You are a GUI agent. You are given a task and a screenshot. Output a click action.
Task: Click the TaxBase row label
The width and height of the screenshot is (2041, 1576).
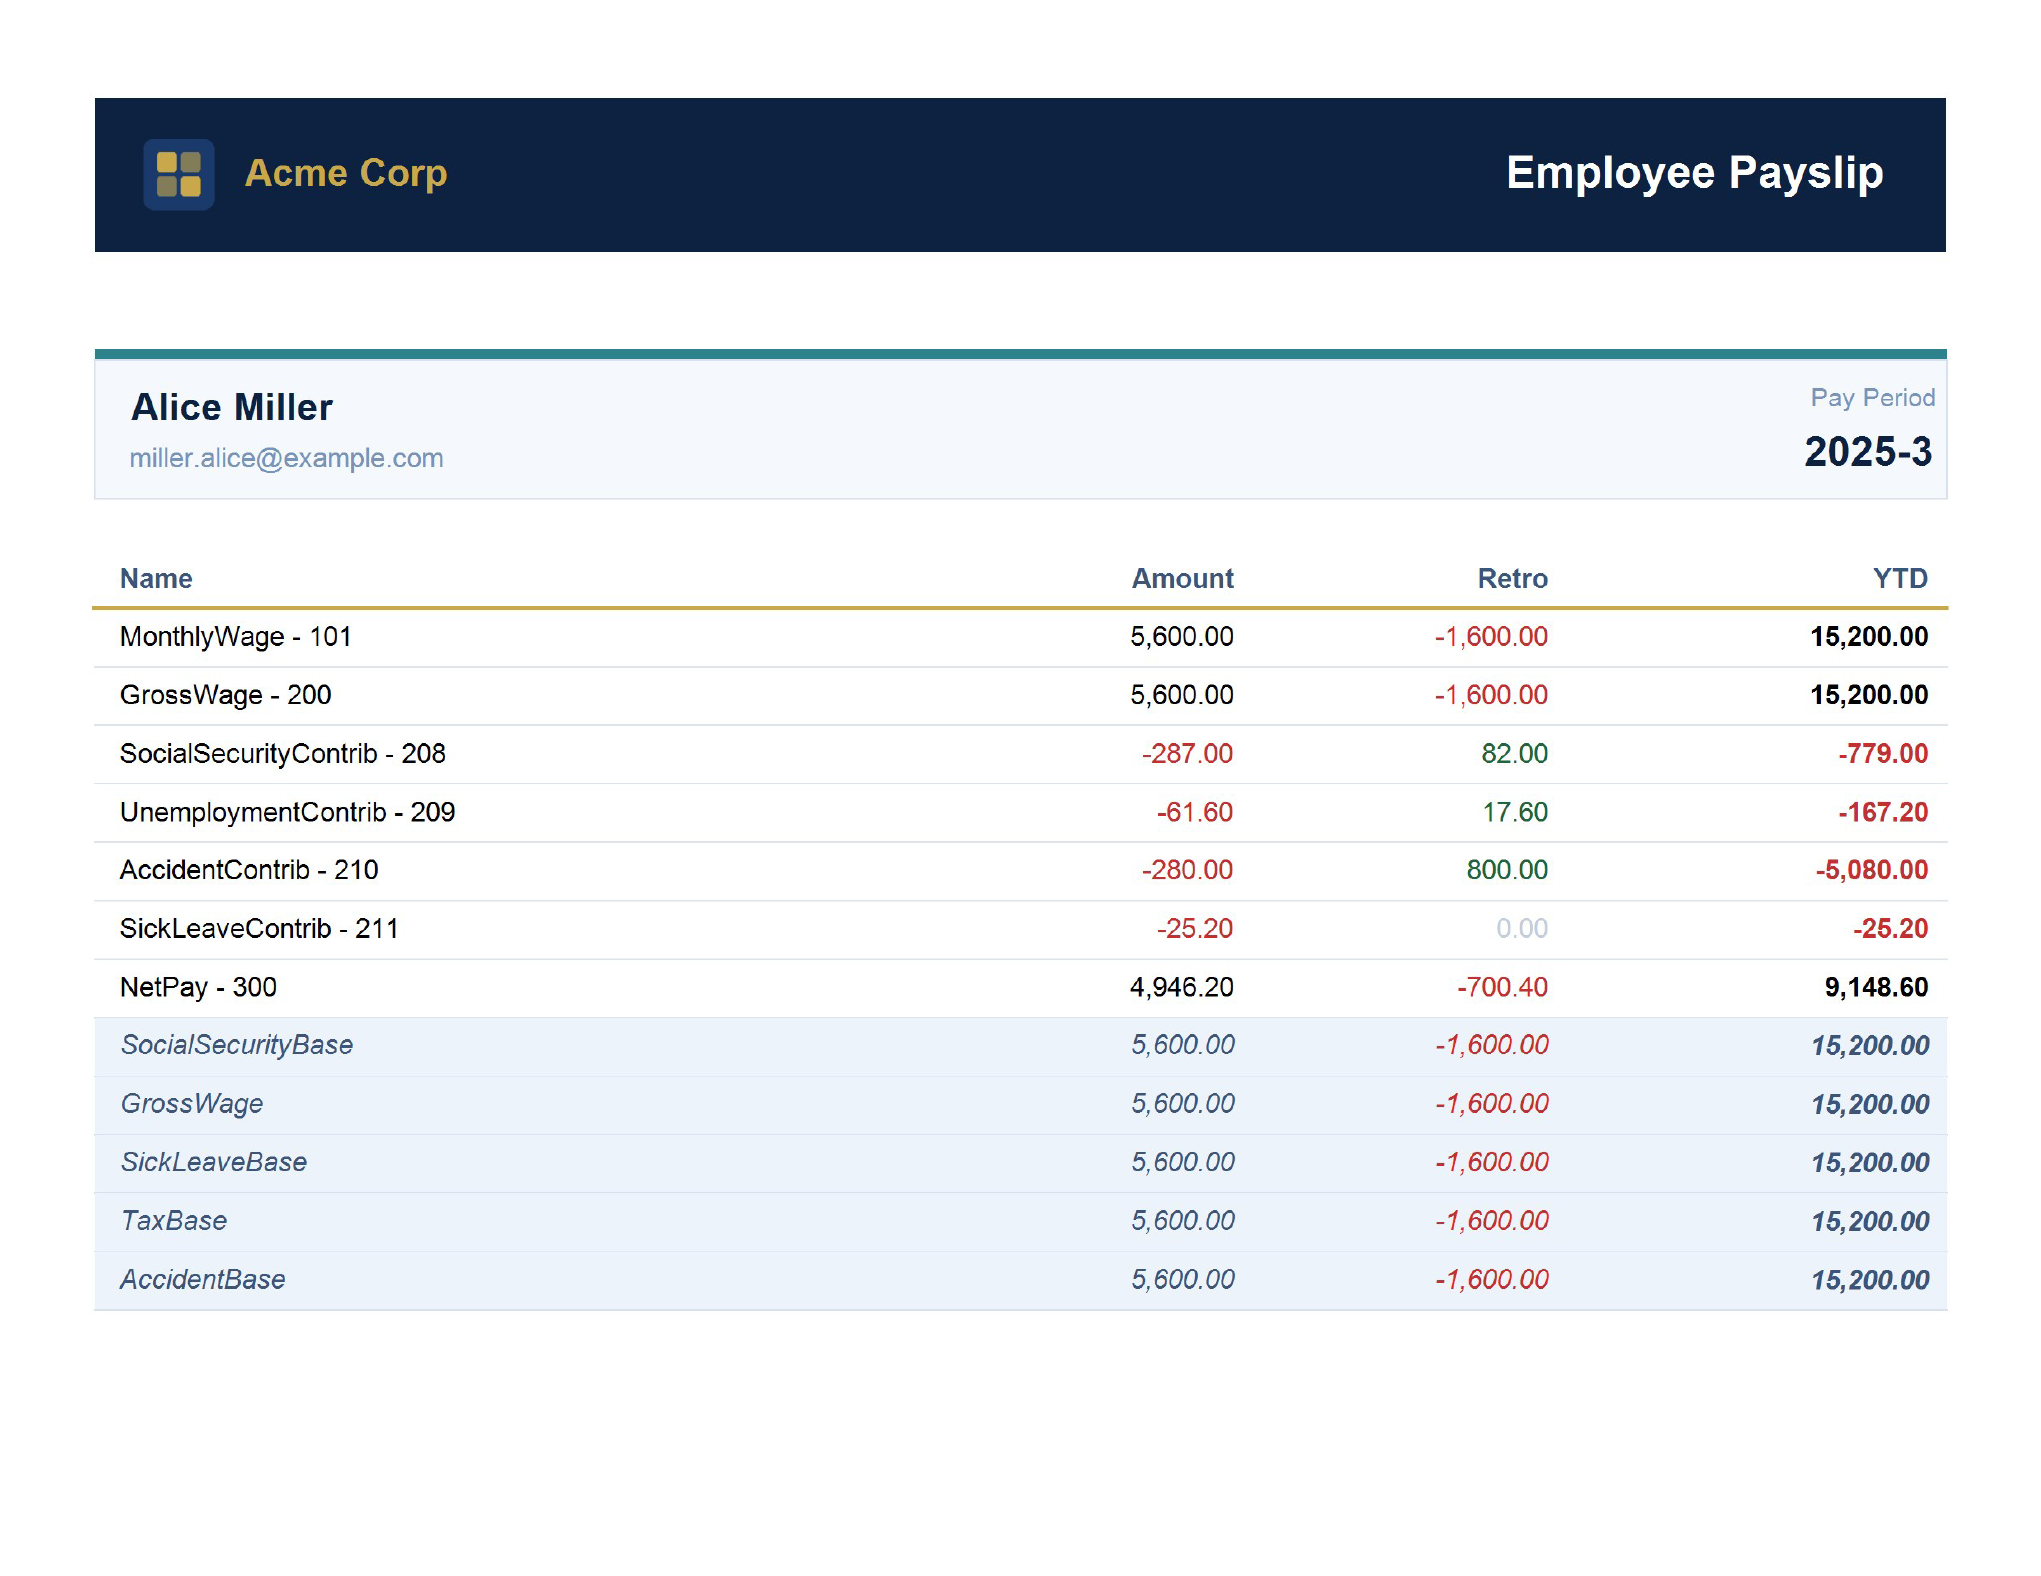[x=174, y=1221]
